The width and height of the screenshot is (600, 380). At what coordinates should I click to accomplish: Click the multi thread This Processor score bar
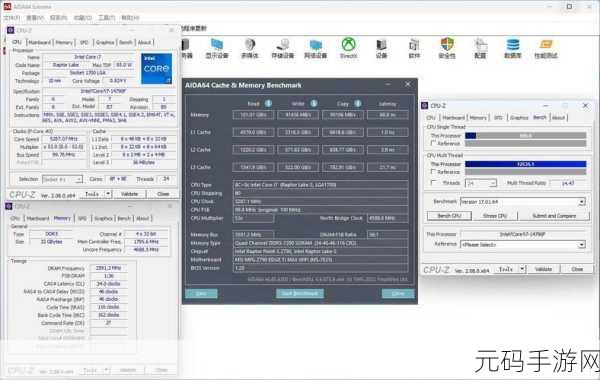[x=525, y=164]
